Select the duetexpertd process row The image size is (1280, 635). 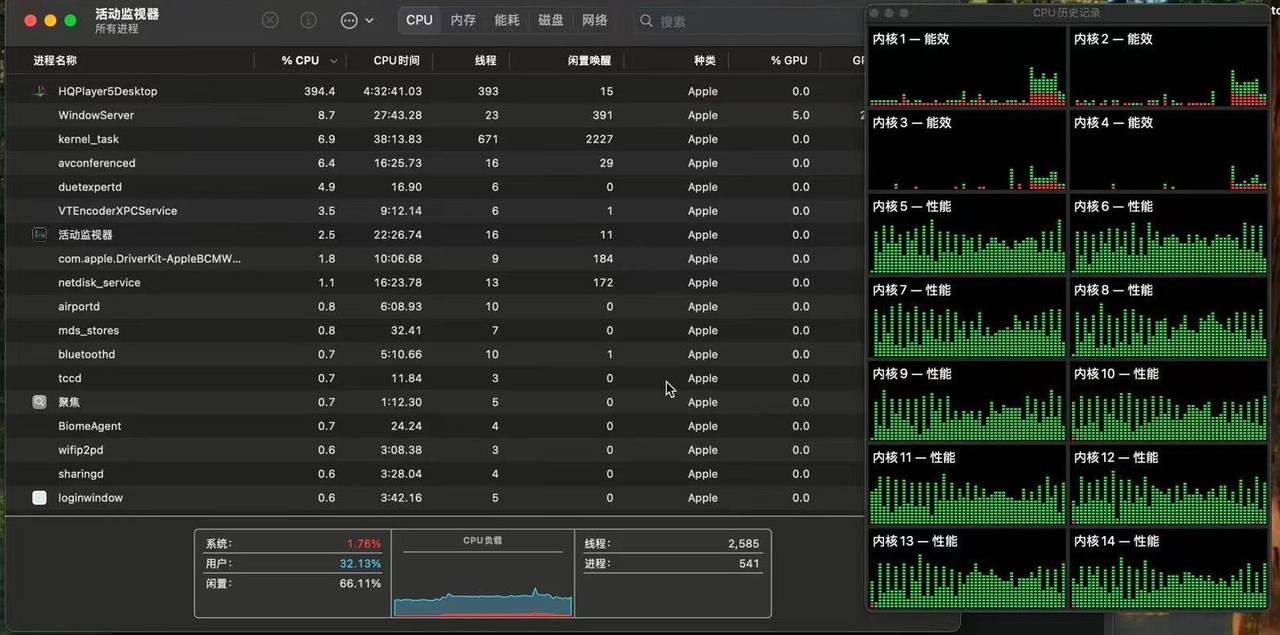(x=435, y=187)
